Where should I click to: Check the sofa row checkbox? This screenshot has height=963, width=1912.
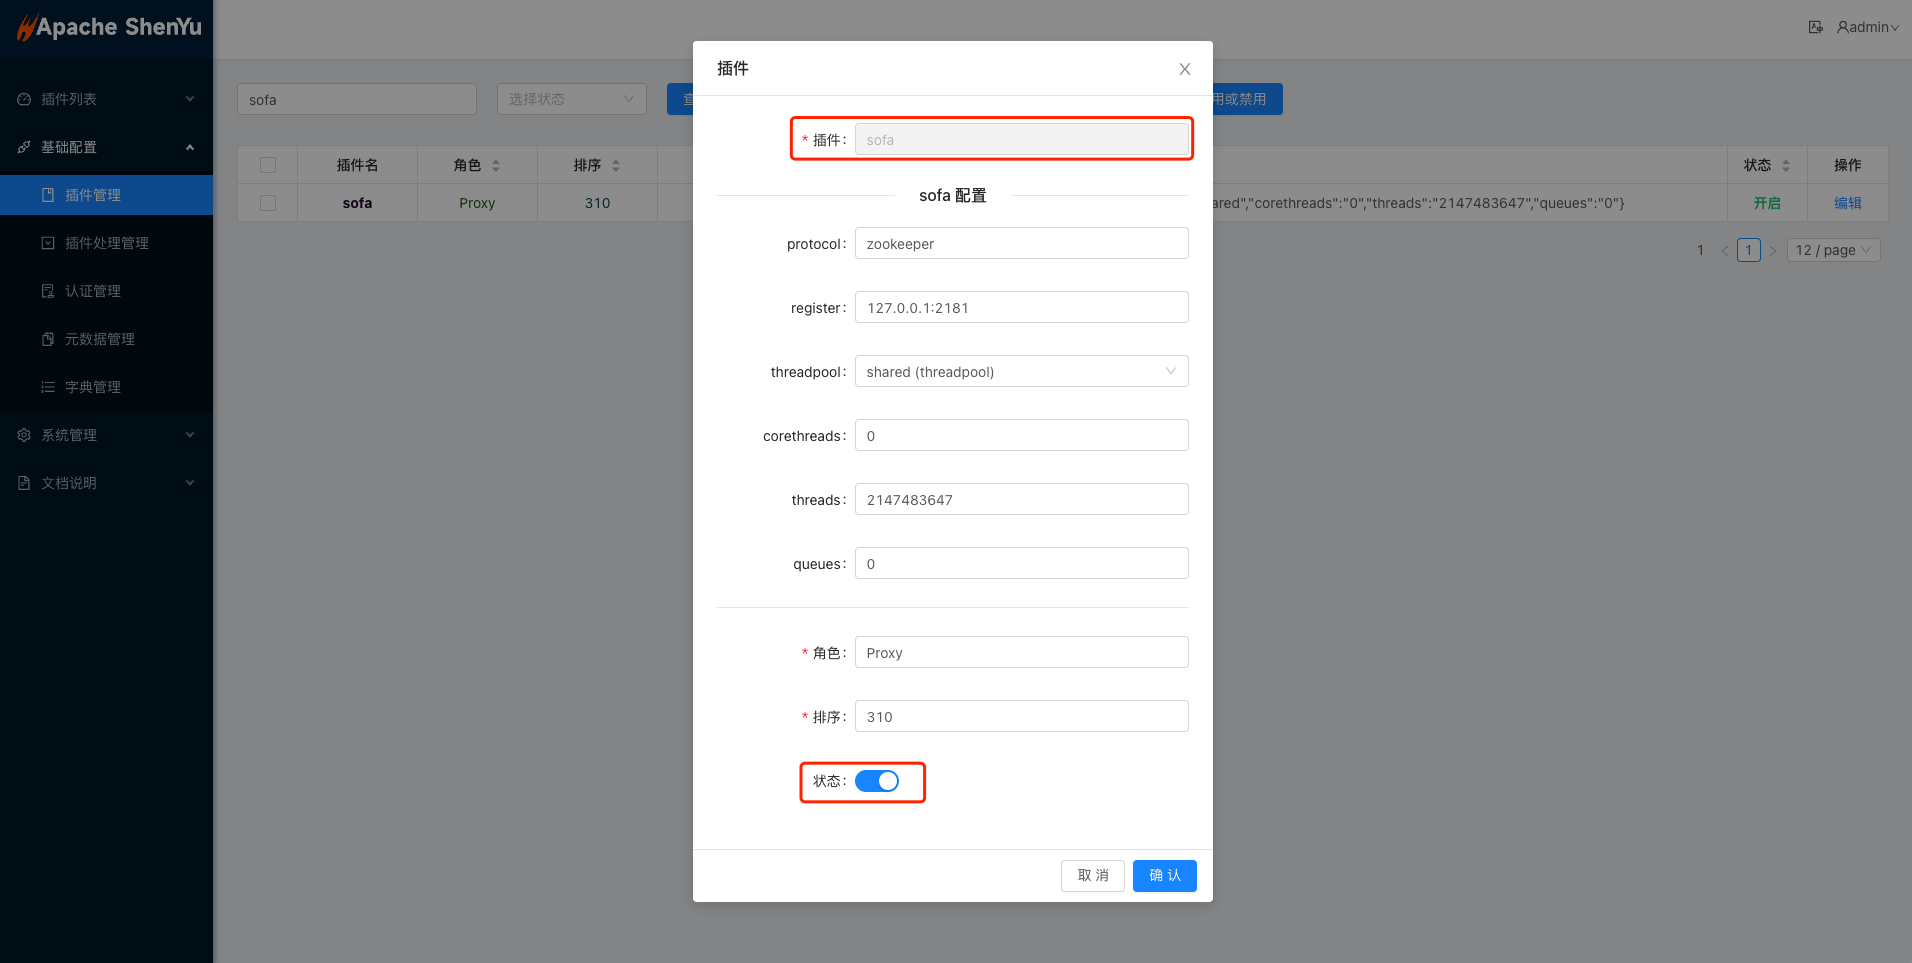268,203
